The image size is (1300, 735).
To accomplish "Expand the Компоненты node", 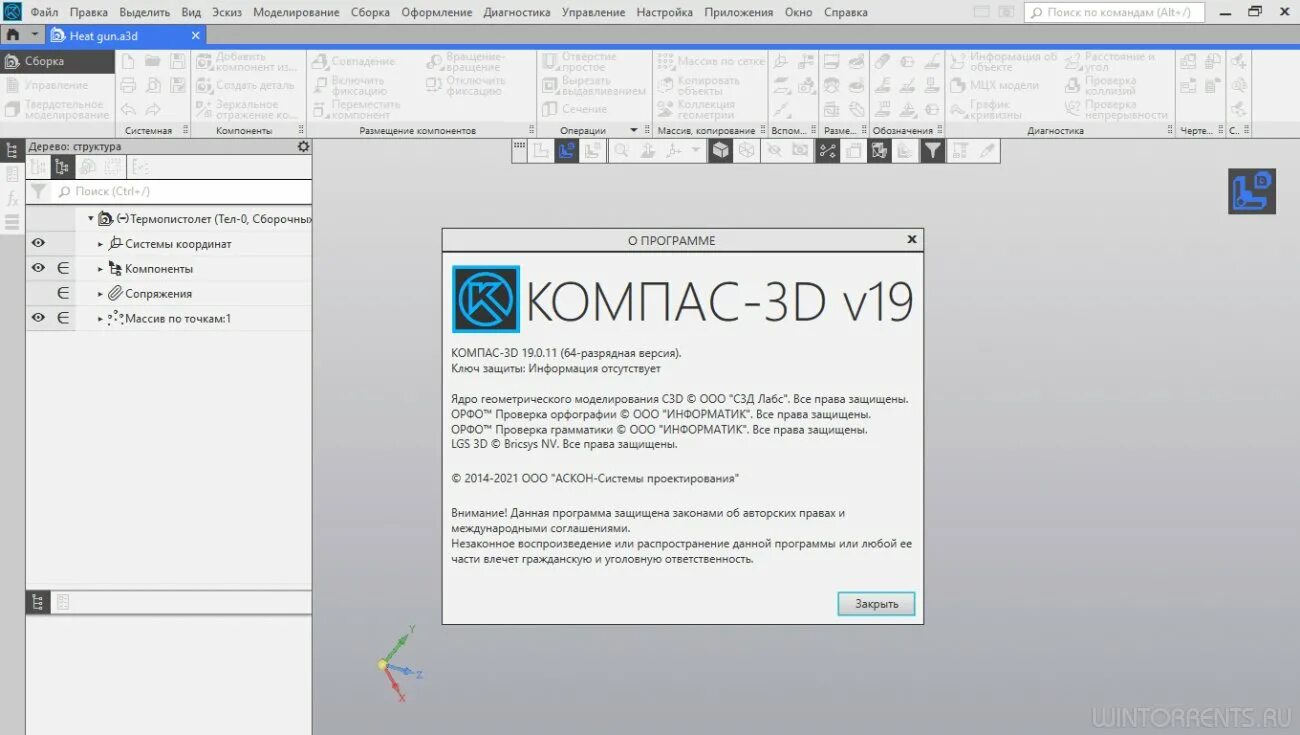I will pos(100,269).
